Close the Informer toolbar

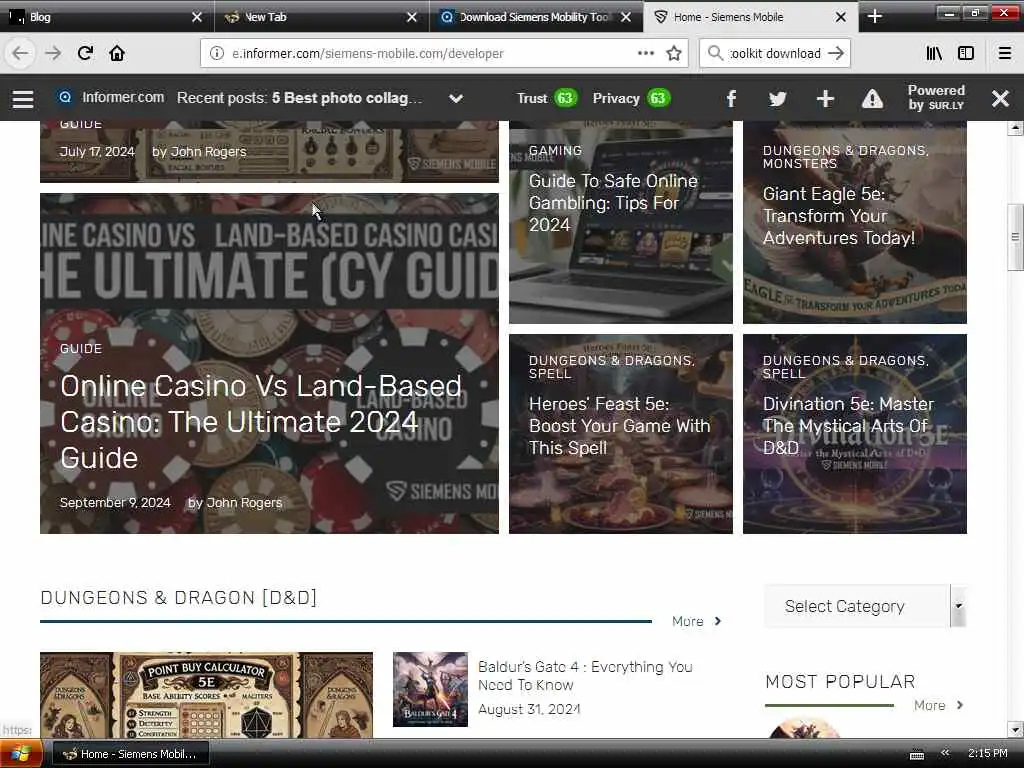click(x=1000, y=99)
